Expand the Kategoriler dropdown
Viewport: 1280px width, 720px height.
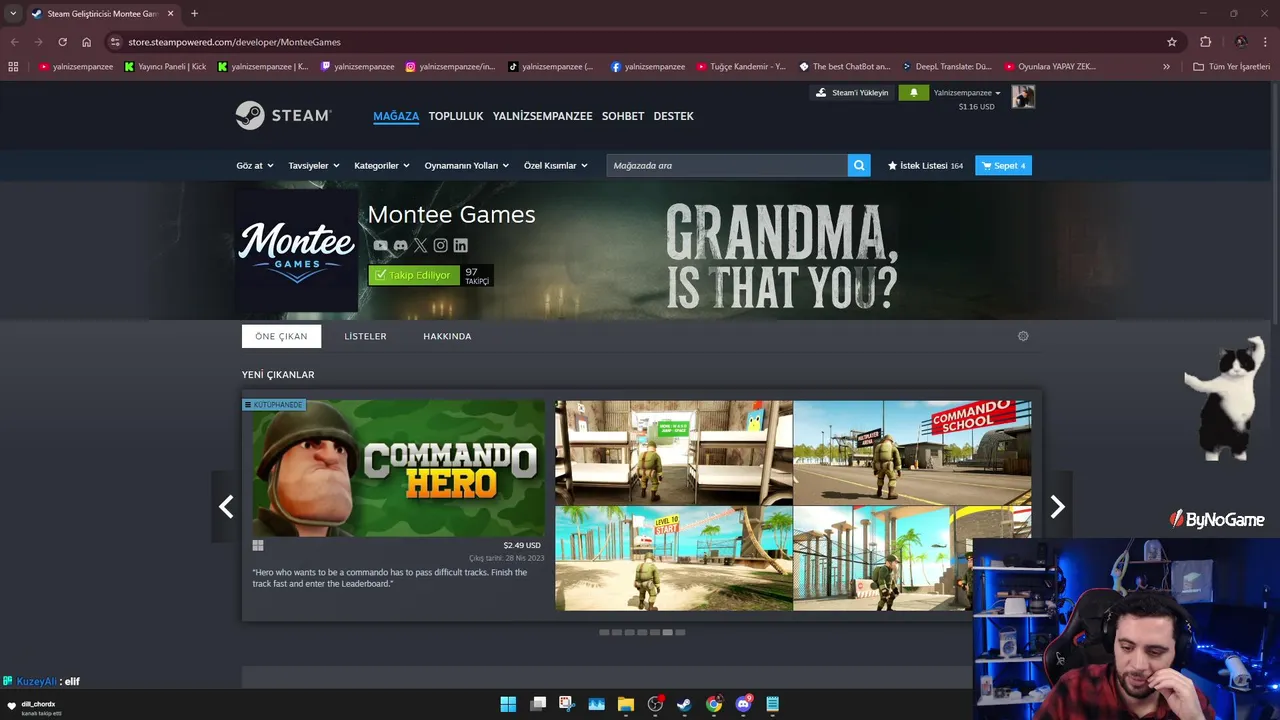coord(382,165)
